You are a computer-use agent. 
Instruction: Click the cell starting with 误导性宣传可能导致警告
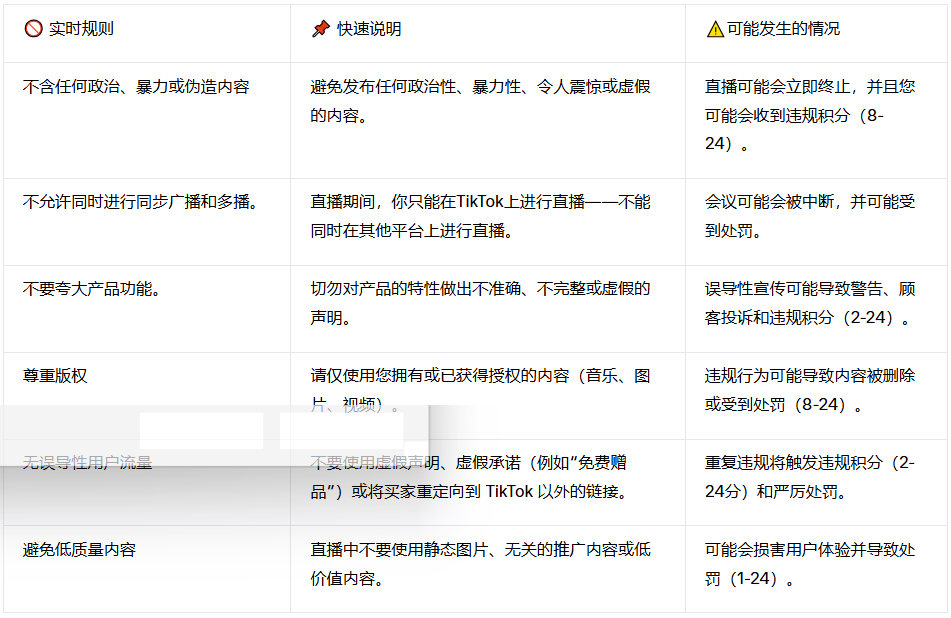click(x=809, y=303)
